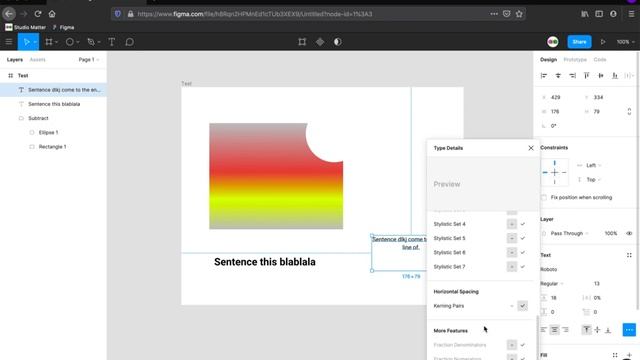Enable Stylistic Set 6 checkmark
Viewport: 640px width, 360px height.
coord(522,253)
